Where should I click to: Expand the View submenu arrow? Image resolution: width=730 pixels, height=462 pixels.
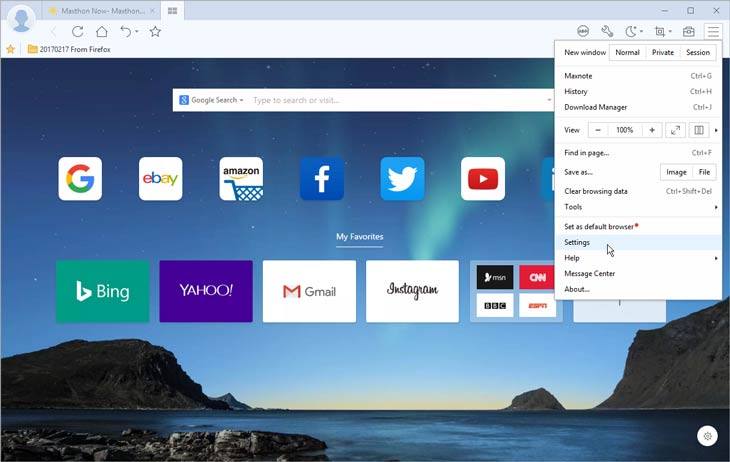click(x=716, y=130)
